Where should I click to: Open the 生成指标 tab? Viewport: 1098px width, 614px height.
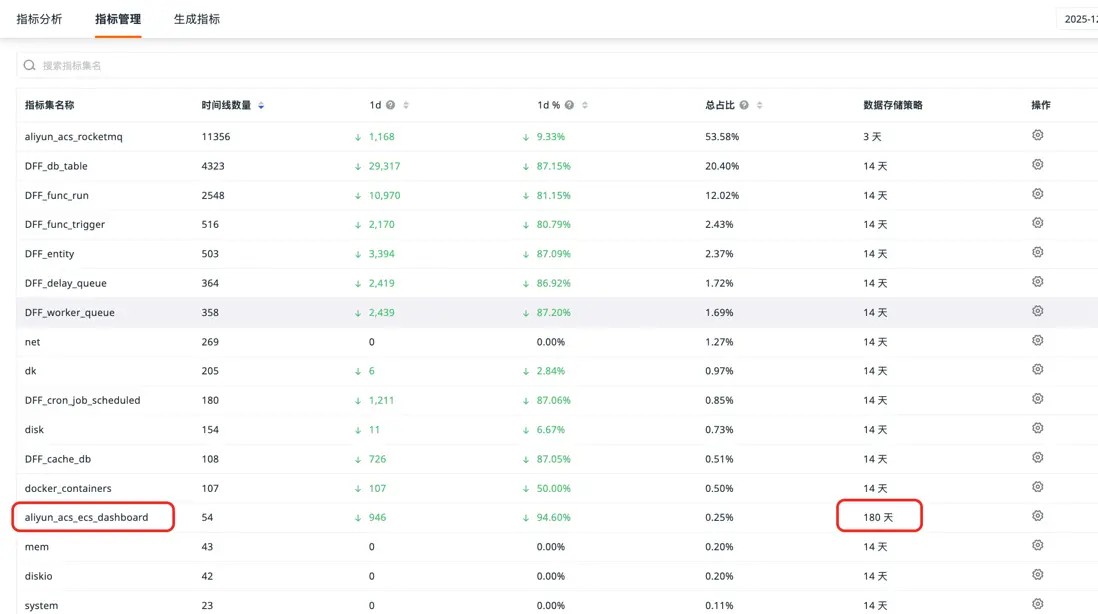197,19
